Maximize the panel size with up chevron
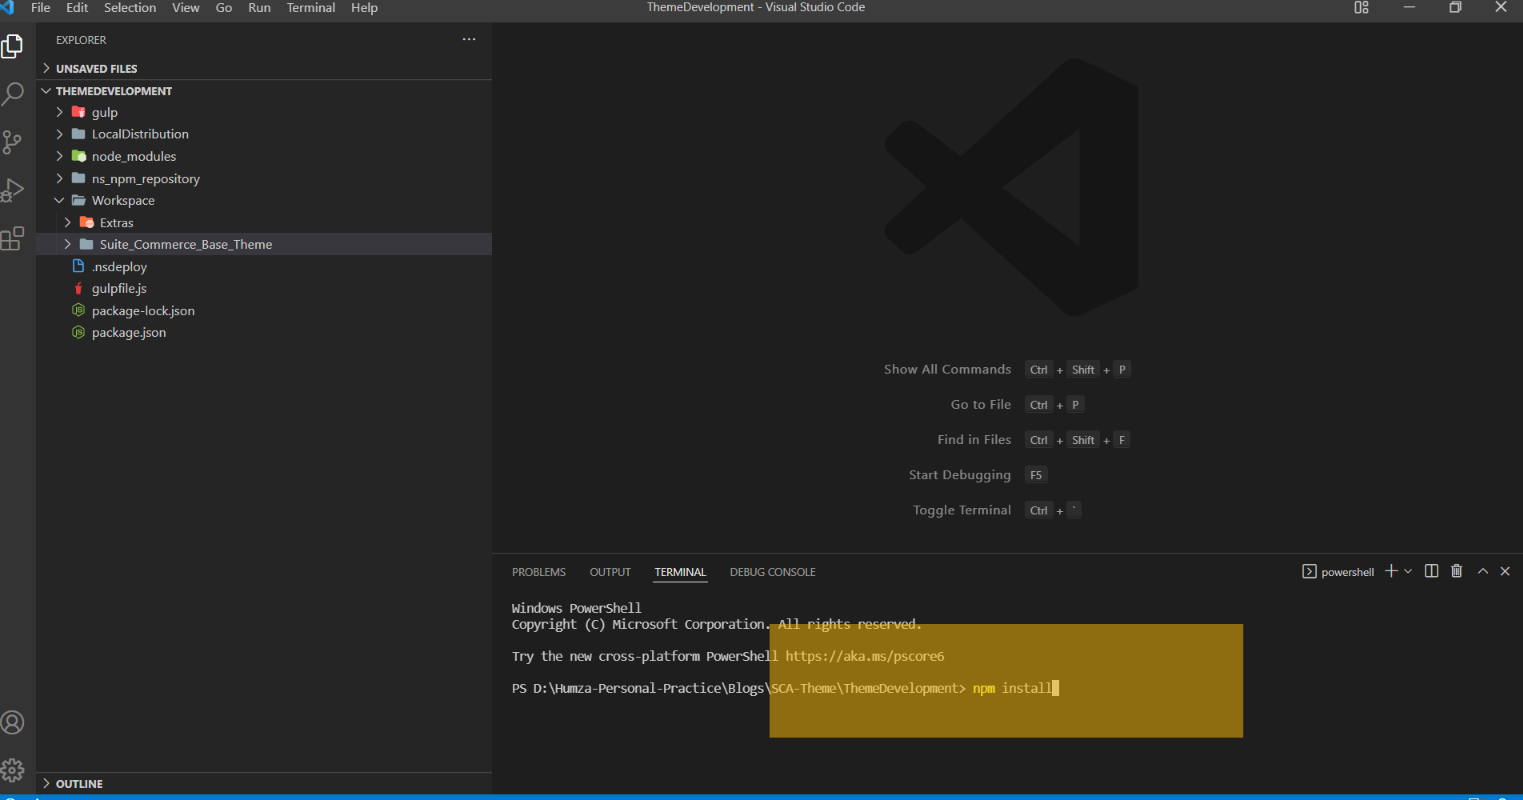The width and height of the screenshot is (1523, 800). (x=1483, y=571)
